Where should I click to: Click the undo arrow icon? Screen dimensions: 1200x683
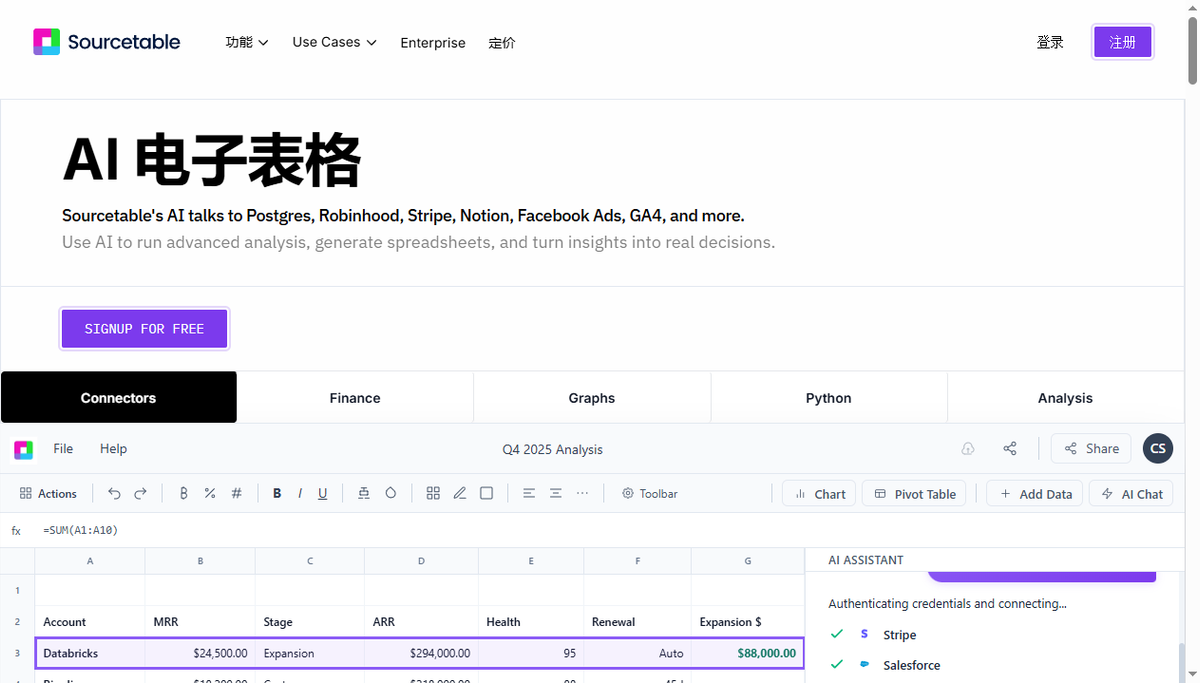coord(114,494)
